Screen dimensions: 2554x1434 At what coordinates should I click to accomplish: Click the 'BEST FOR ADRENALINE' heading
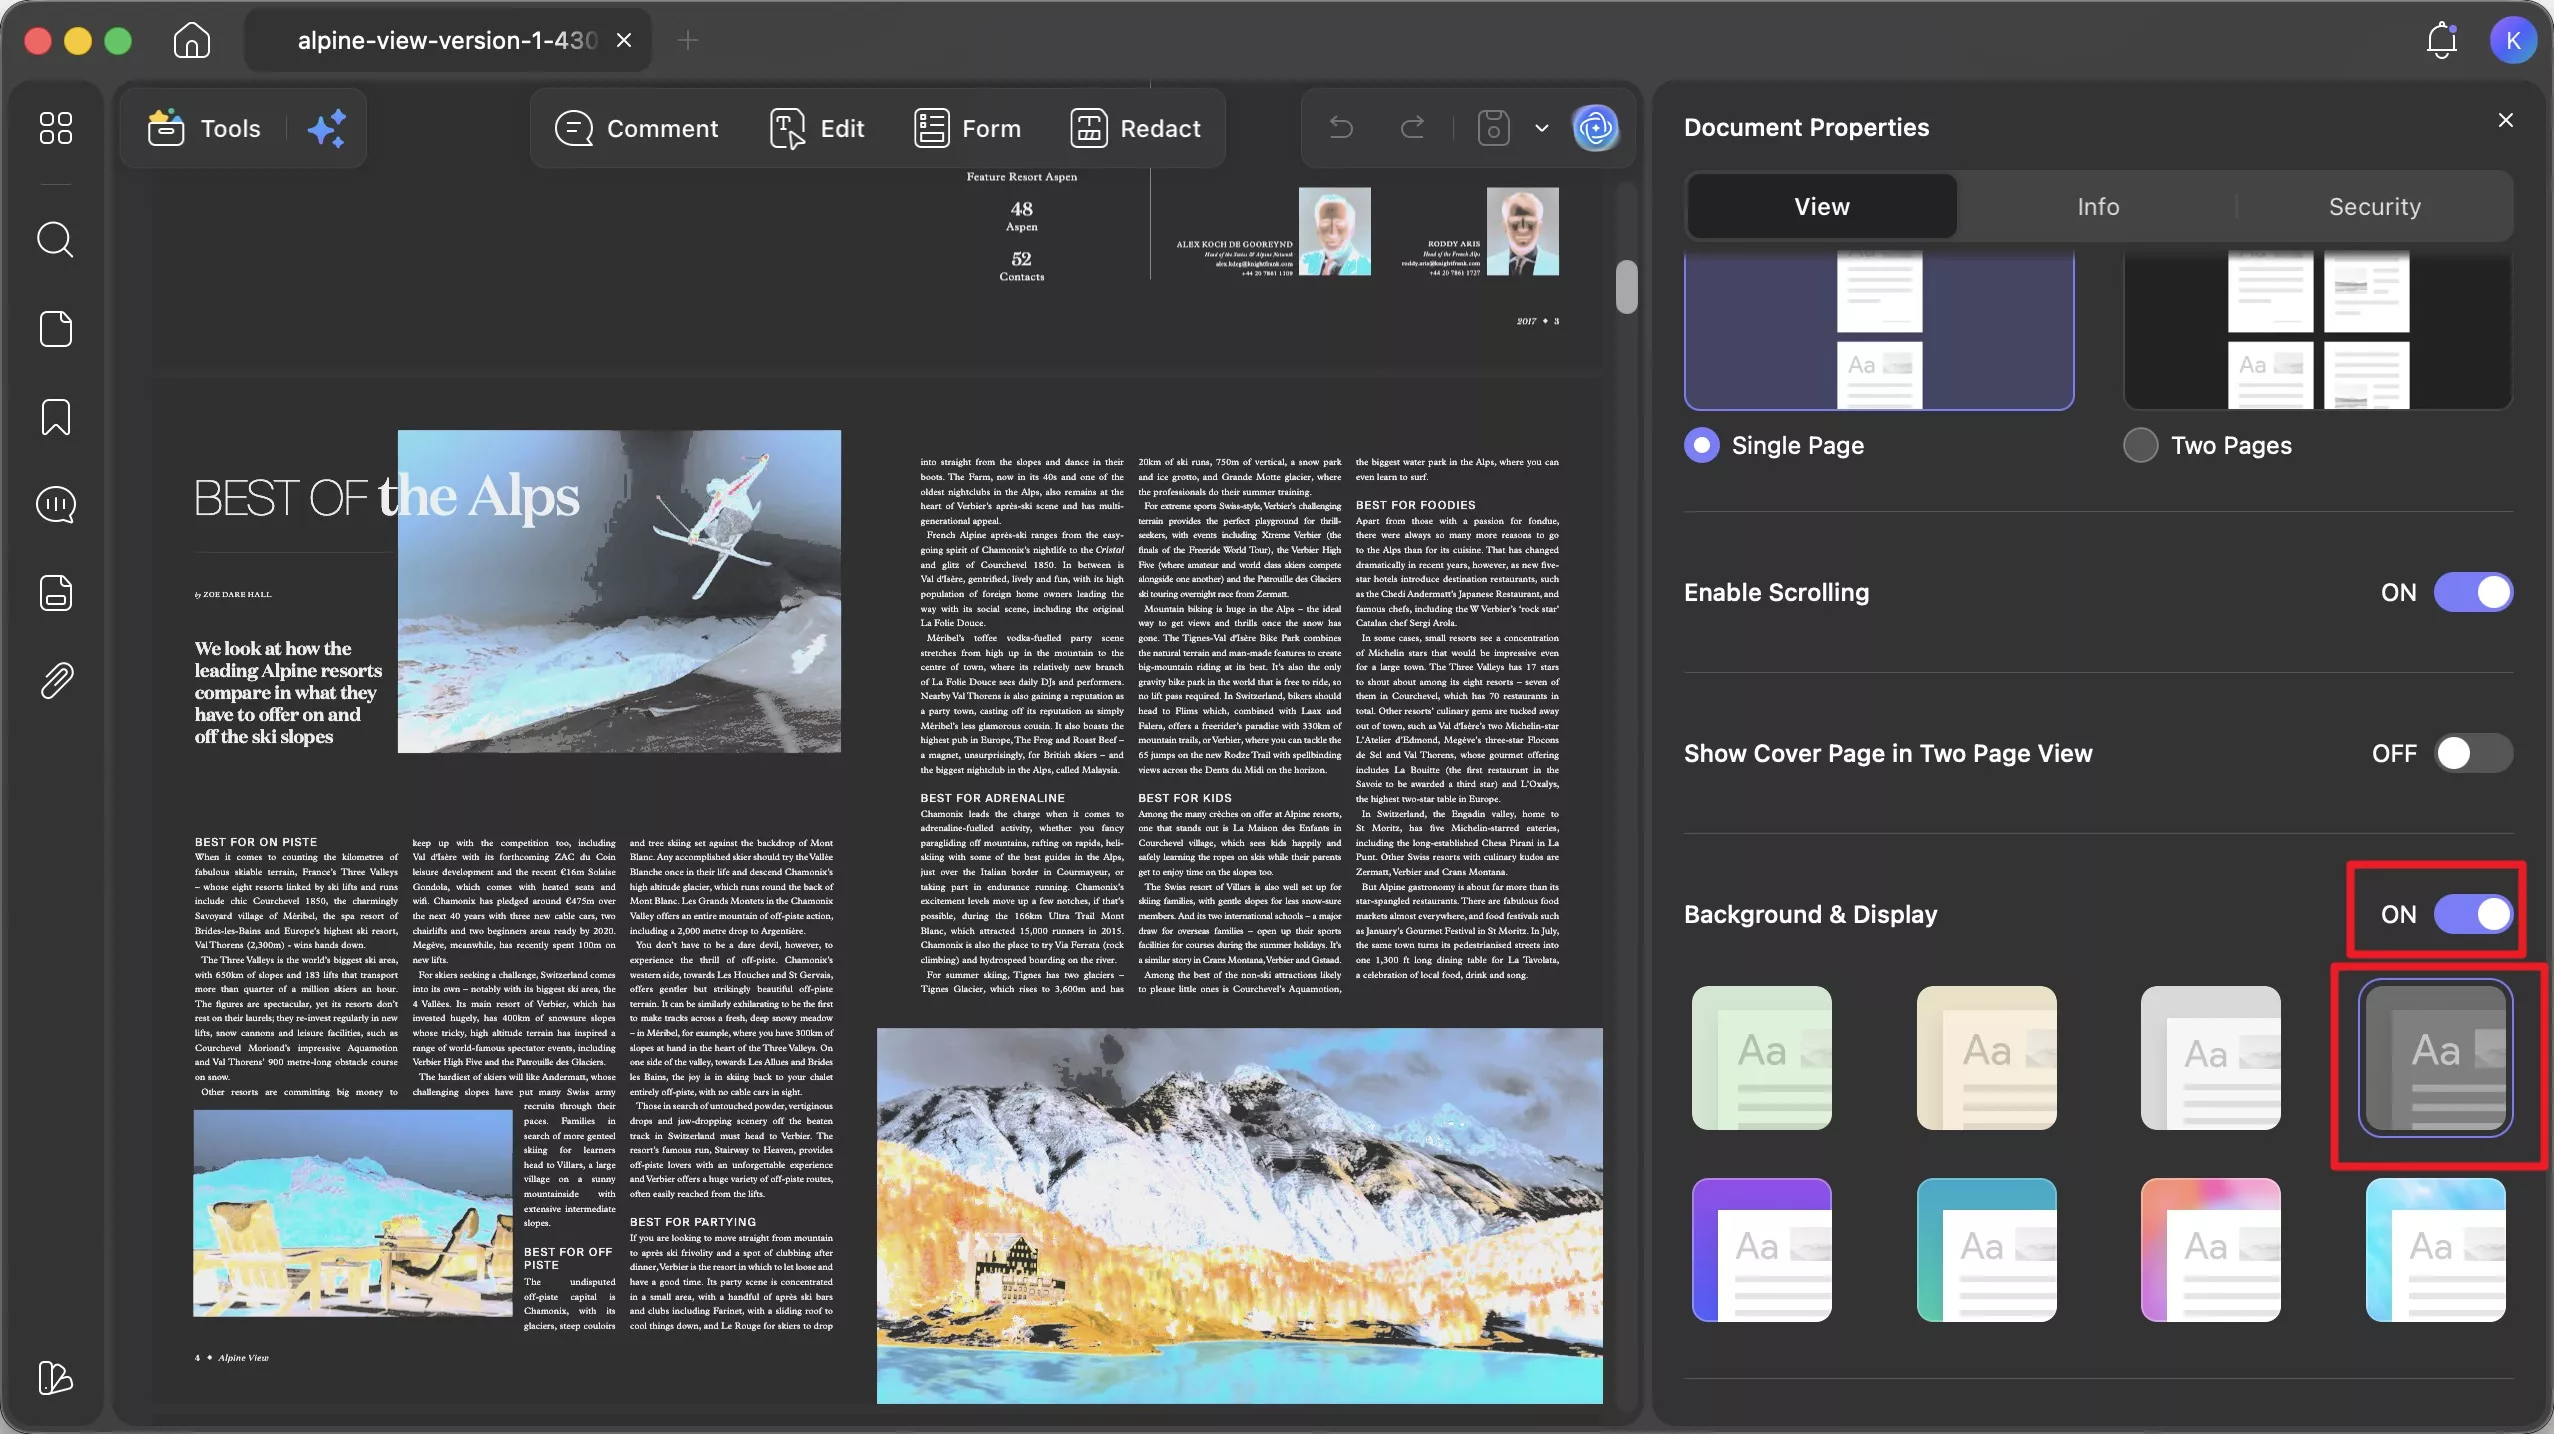[992, 798]
